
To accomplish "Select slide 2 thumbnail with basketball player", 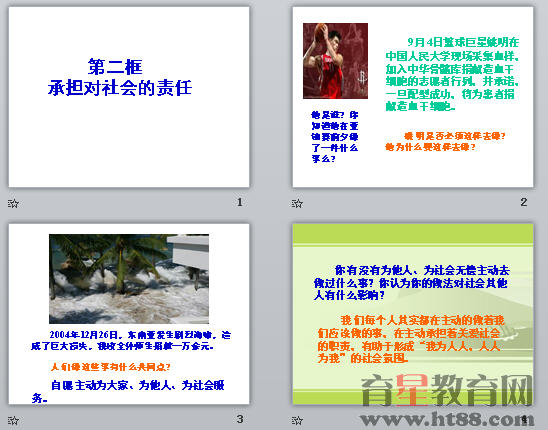I will 413,97.
